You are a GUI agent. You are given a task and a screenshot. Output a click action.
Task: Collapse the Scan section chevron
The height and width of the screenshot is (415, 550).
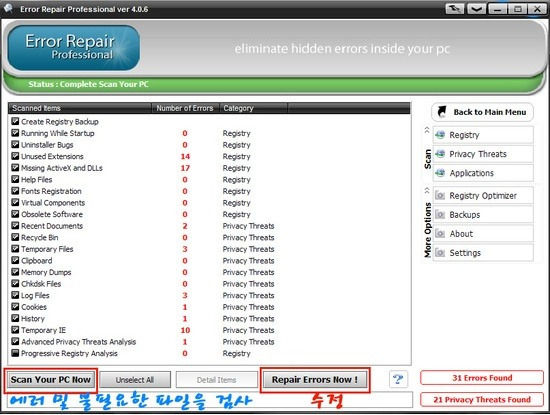427,130
